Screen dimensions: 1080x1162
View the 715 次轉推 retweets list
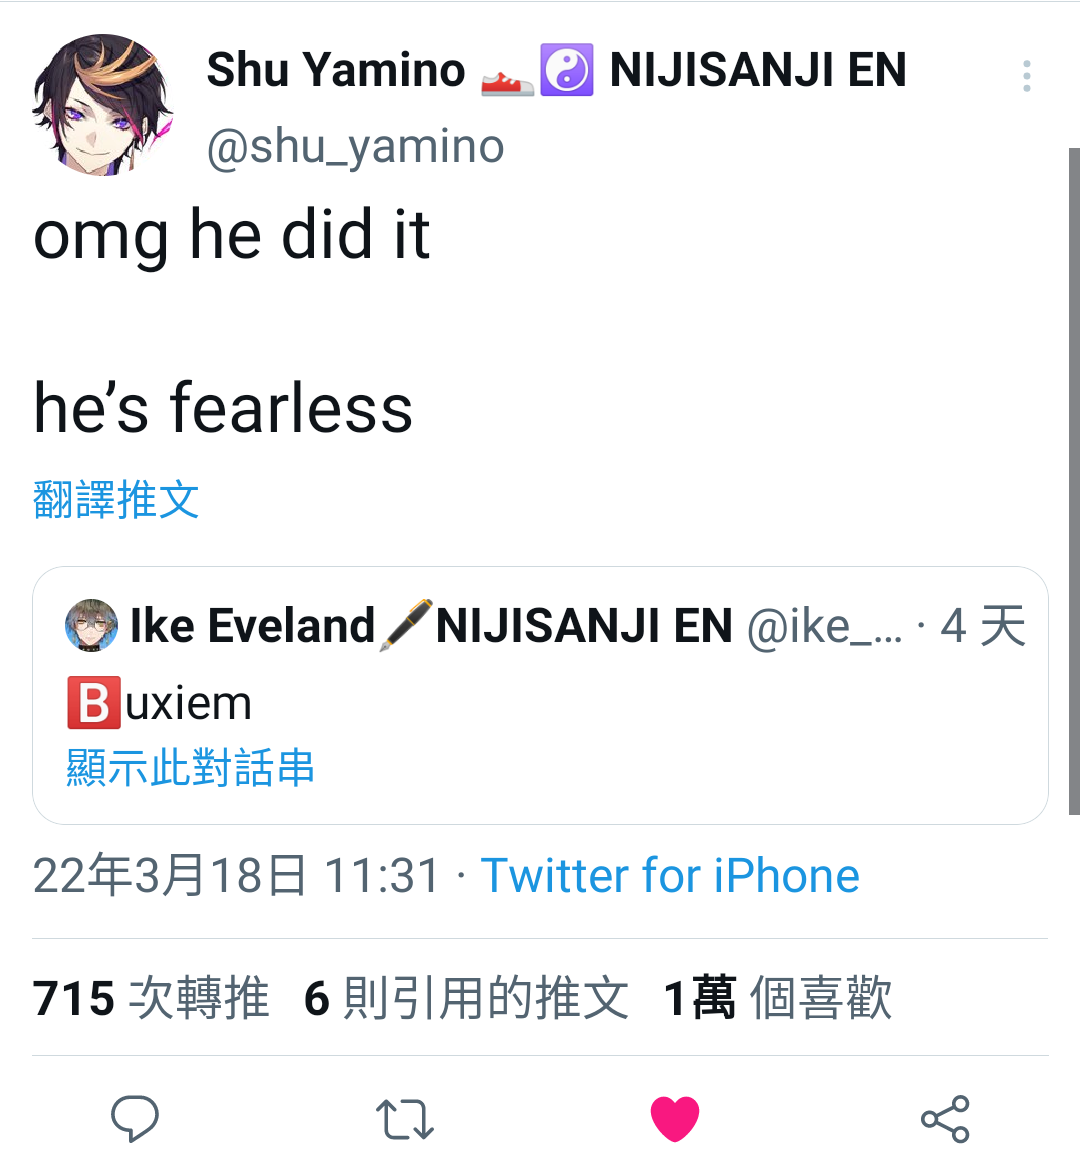pos(151,997)
